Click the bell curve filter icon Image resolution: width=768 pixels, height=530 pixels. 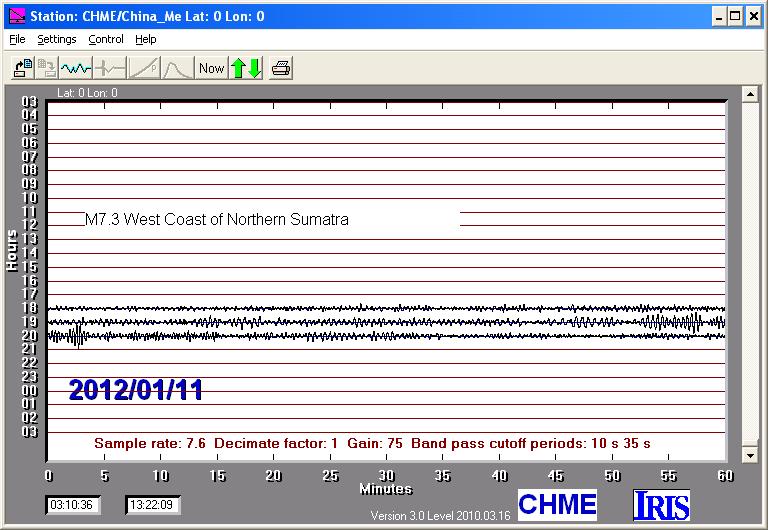tap(178, 68)
